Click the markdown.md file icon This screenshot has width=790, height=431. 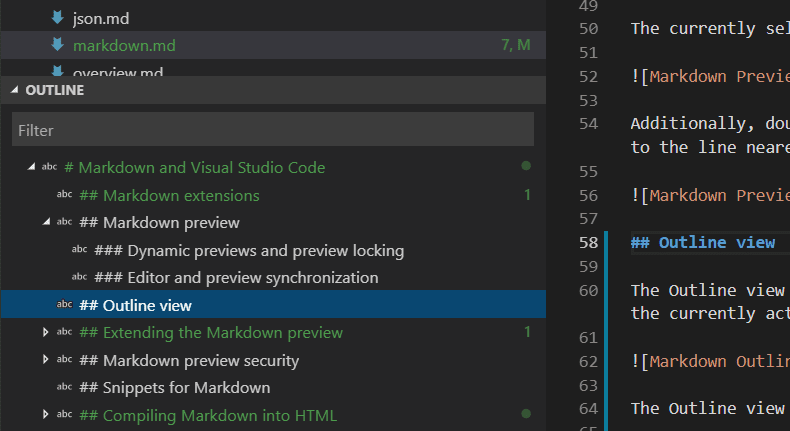tap(58, 45)
